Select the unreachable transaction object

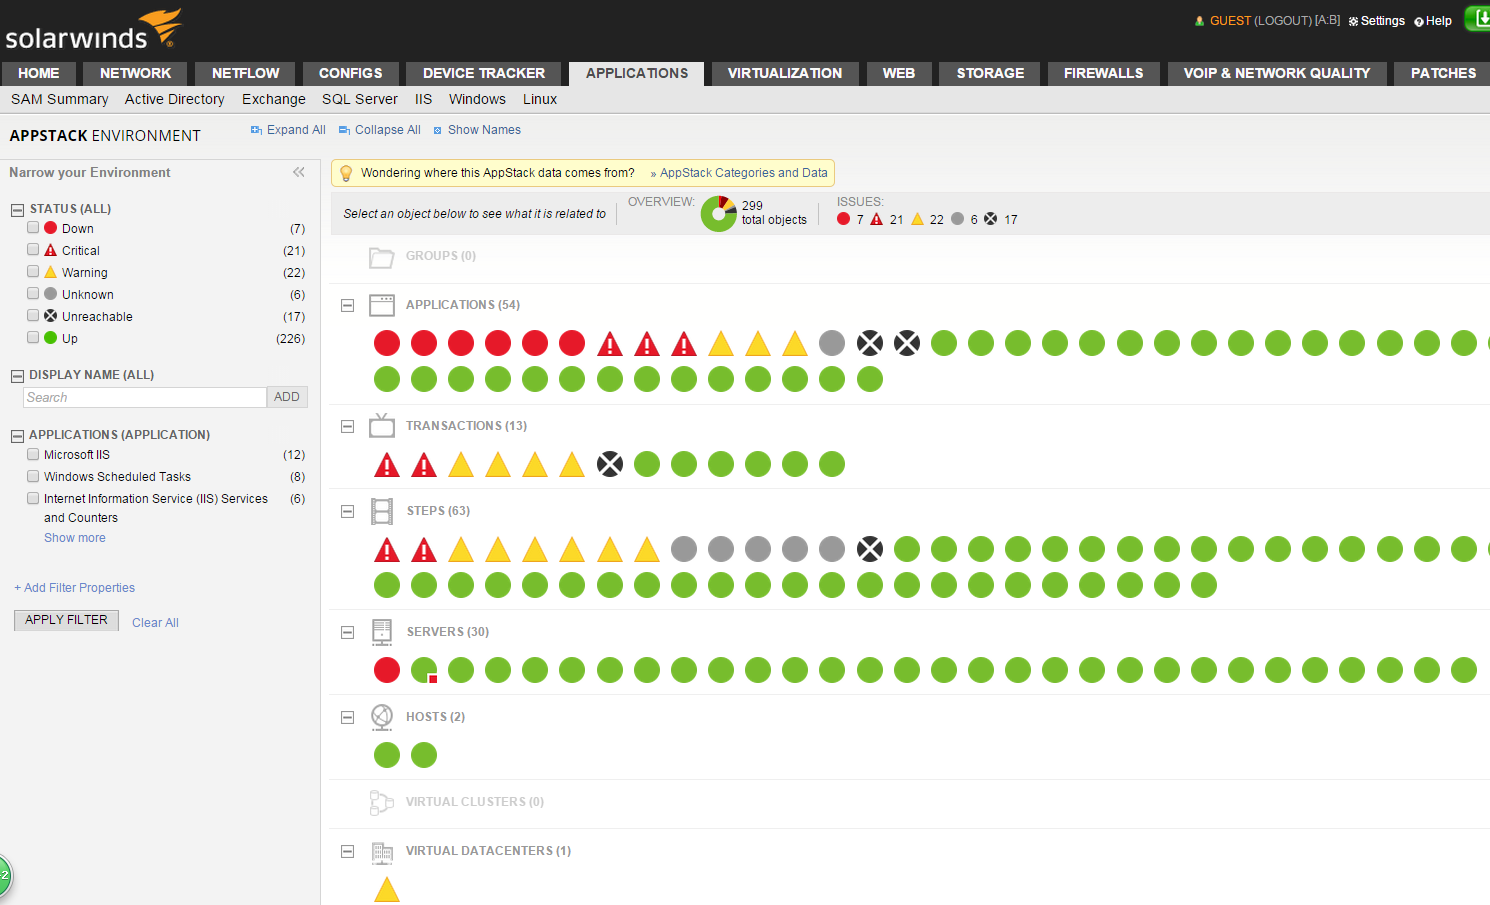pyautogui.click(x=610, y=464)
